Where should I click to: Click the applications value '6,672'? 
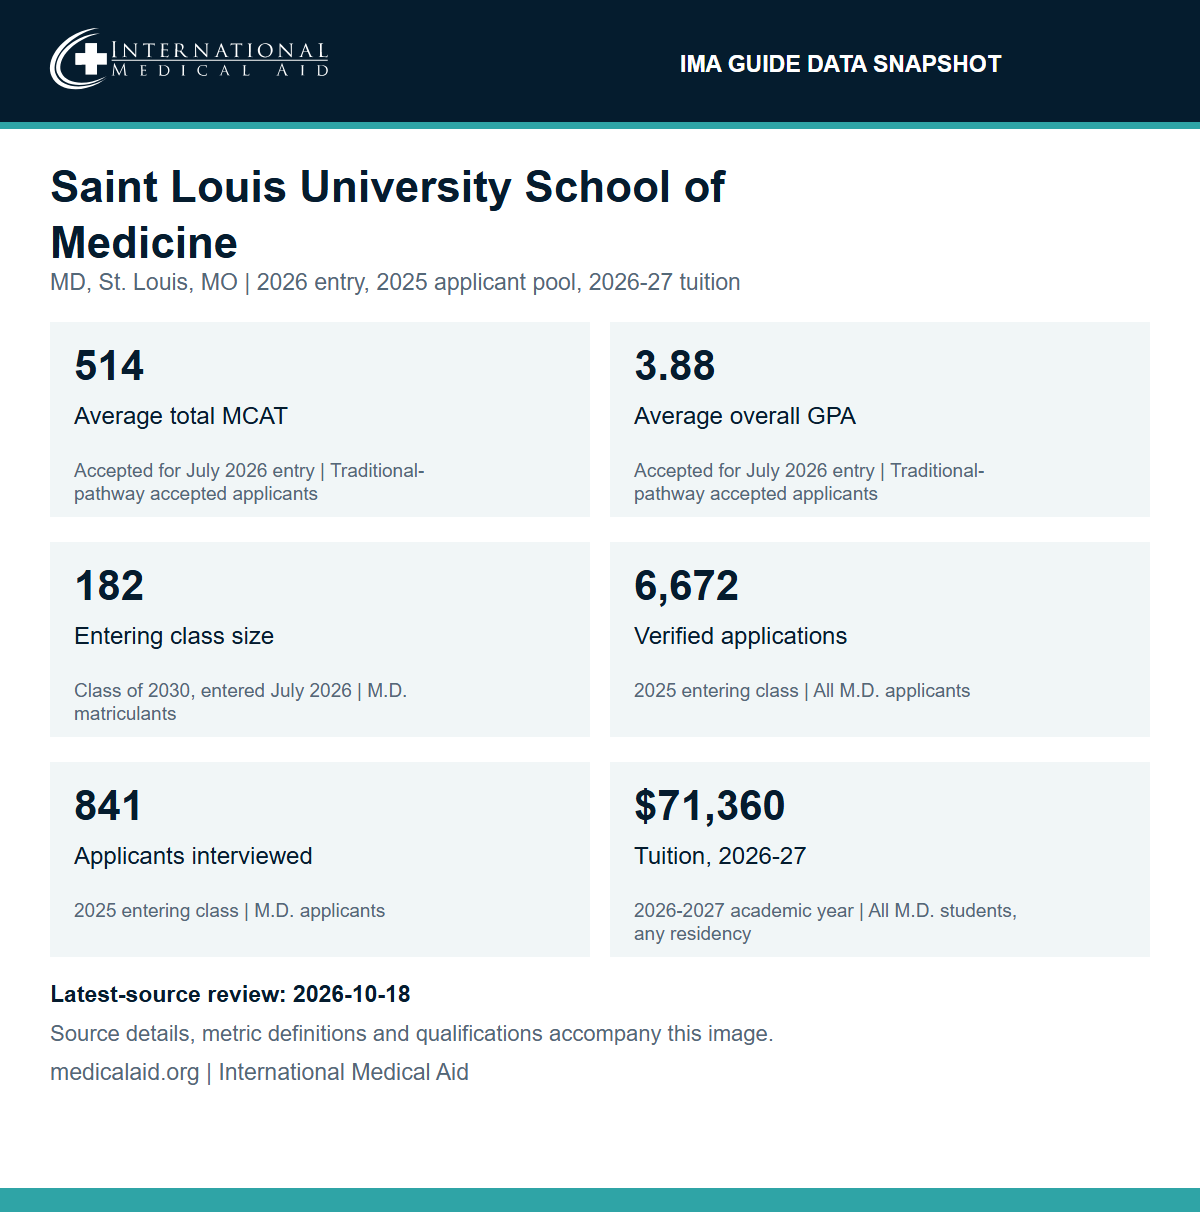coord(686,586)
